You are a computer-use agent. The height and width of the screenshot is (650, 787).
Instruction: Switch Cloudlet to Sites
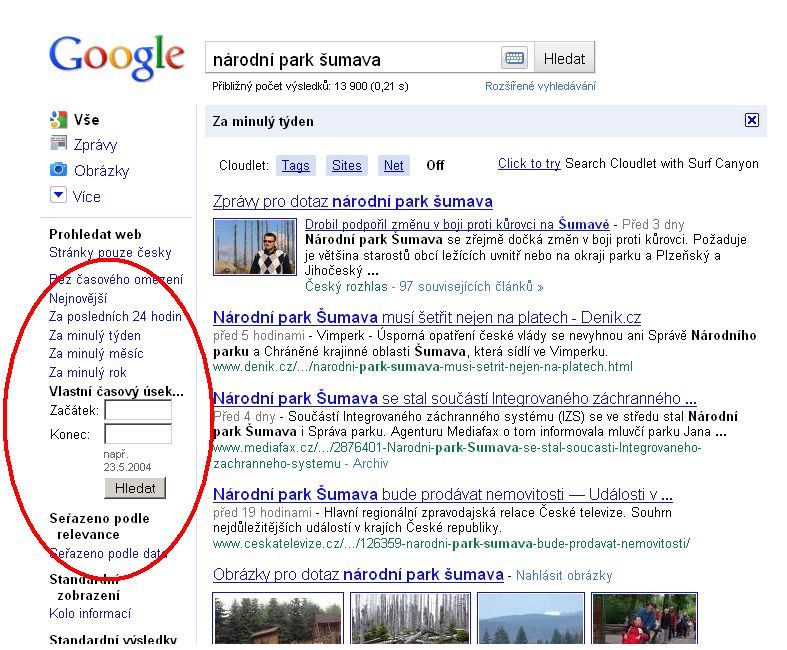point(347,165)
